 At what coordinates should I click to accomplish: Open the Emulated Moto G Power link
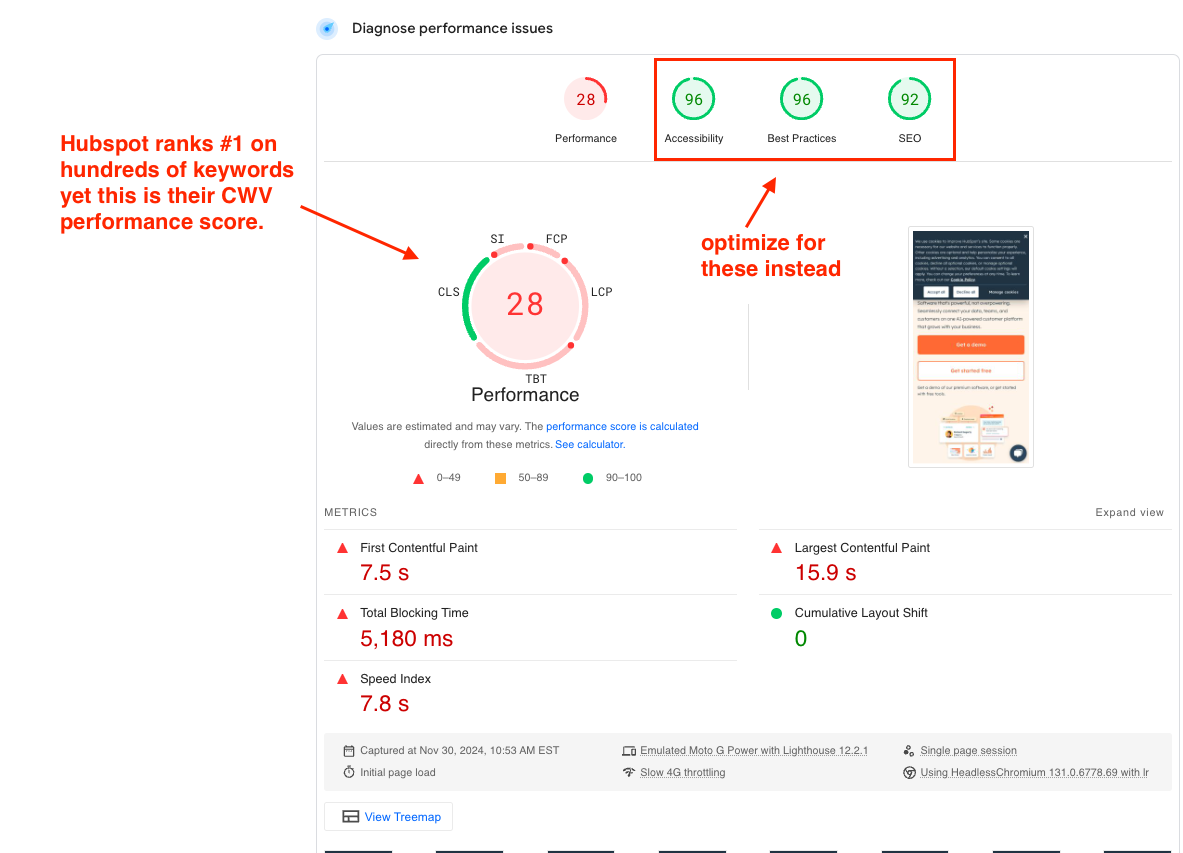pos(754,750)
